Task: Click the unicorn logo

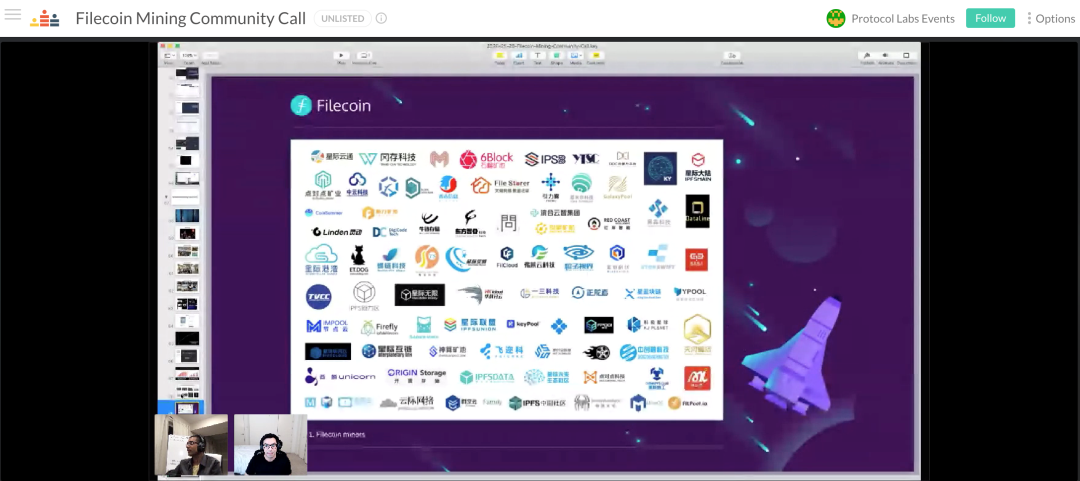Action: pyautogui.click(x=340, y=376)
